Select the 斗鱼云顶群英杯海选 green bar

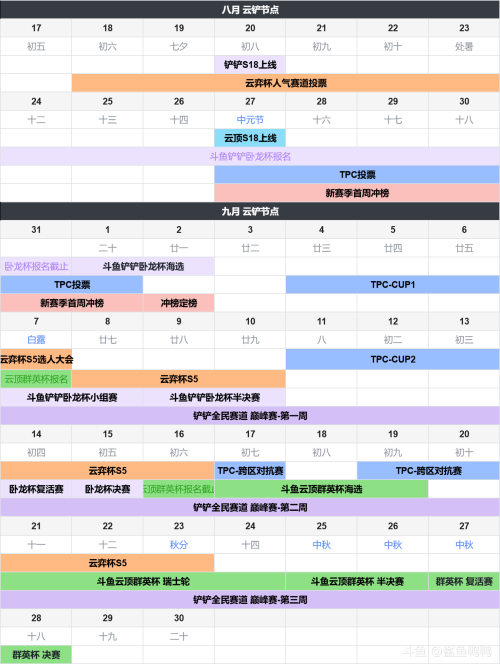(x=321, y=489)
